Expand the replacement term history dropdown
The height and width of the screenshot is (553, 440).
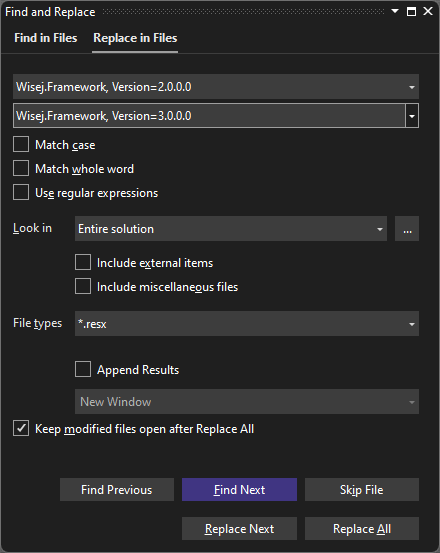coord(412,116)
